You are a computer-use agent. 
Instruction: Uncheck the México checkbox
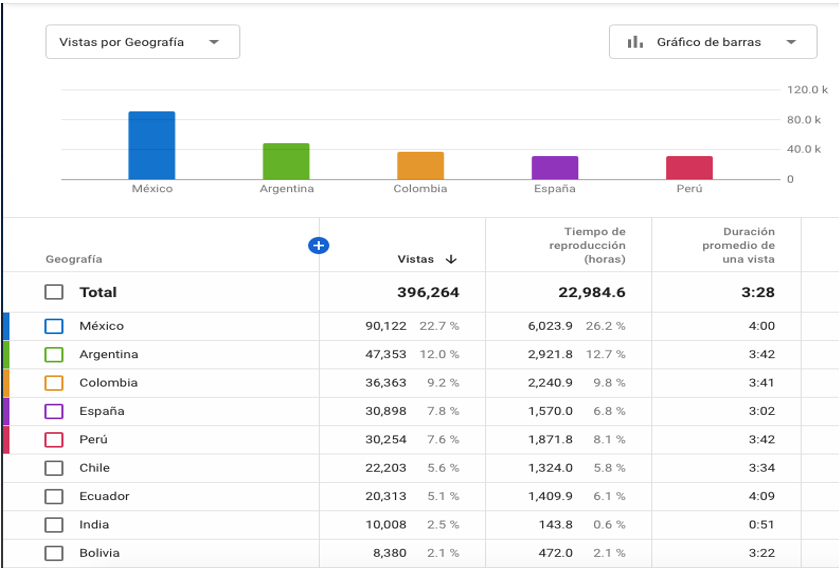54,326
